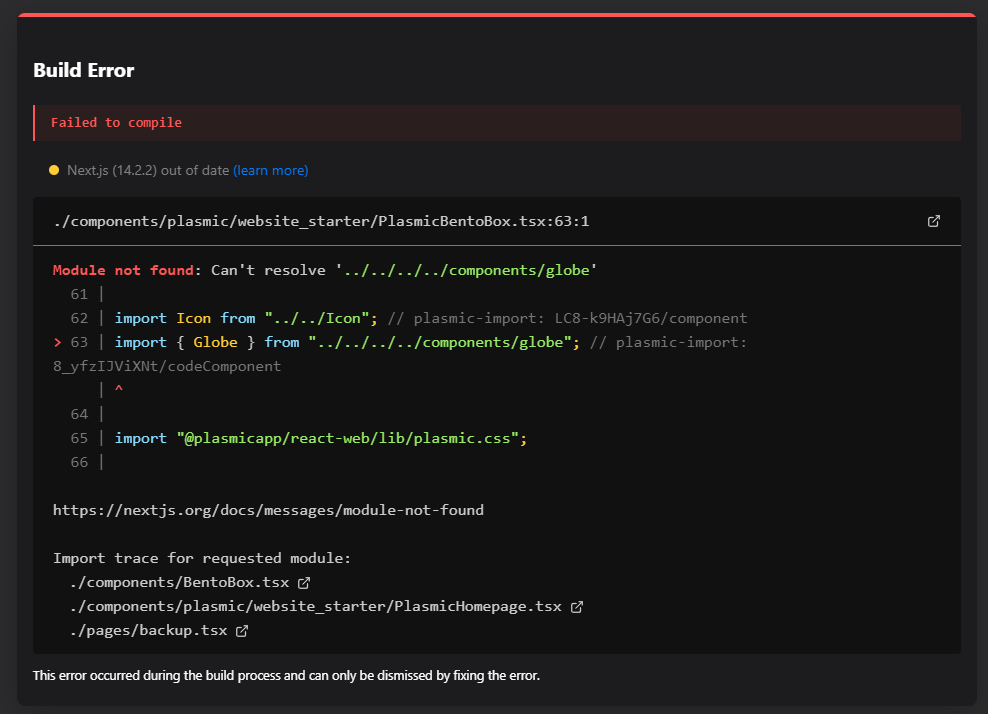The image size is (988, 714).
Task: Click the open-in-editor icon beside PlasmicBentoBox.tsx:63:1
Action: click(x=934, y=221)
